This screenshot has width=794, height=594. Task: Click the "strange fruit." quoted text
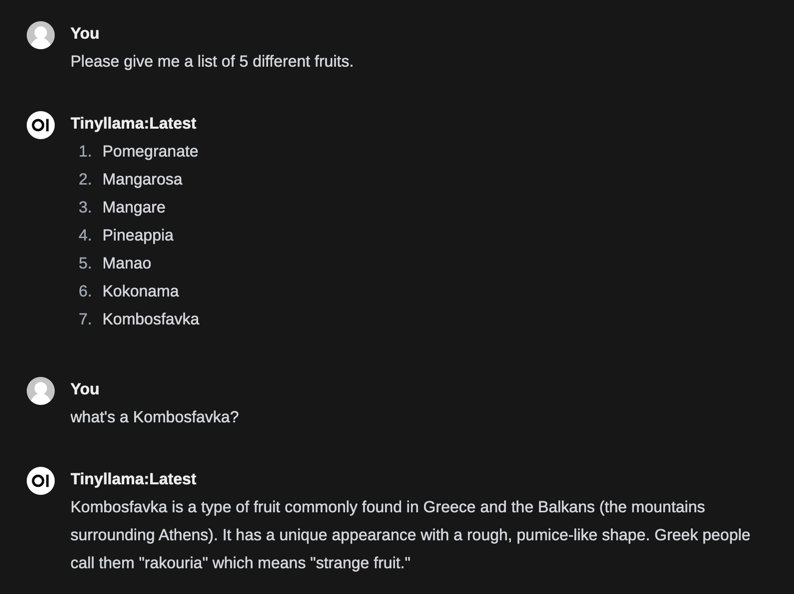[362, 563]
